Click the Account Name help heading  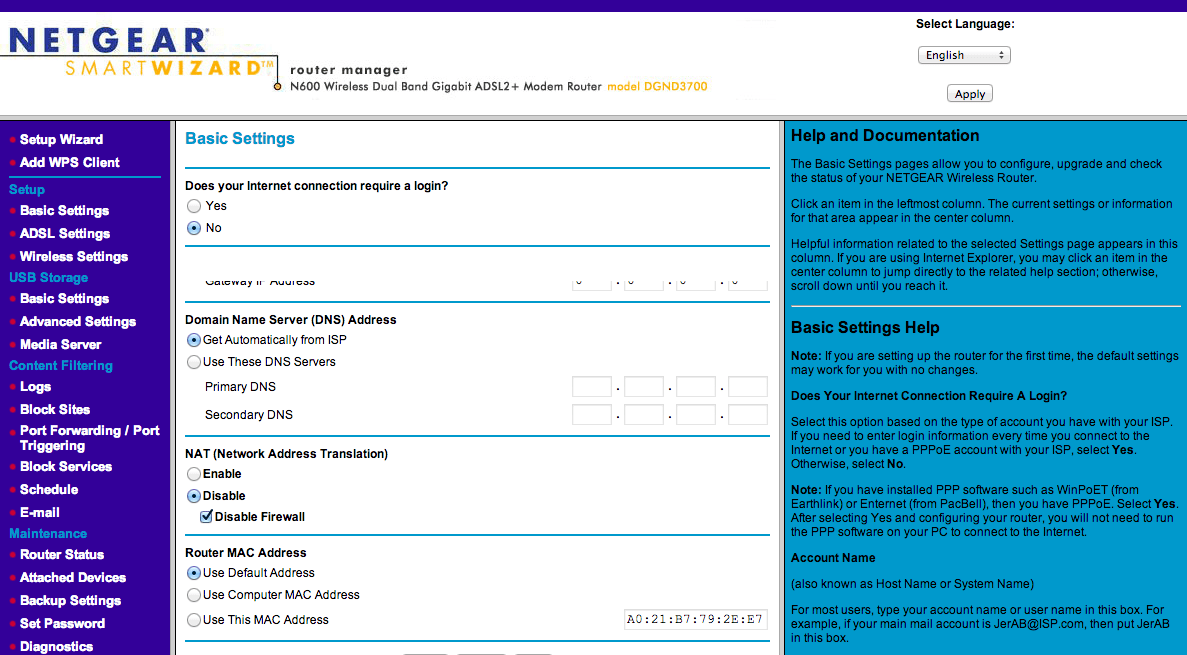tap(833, 558)
